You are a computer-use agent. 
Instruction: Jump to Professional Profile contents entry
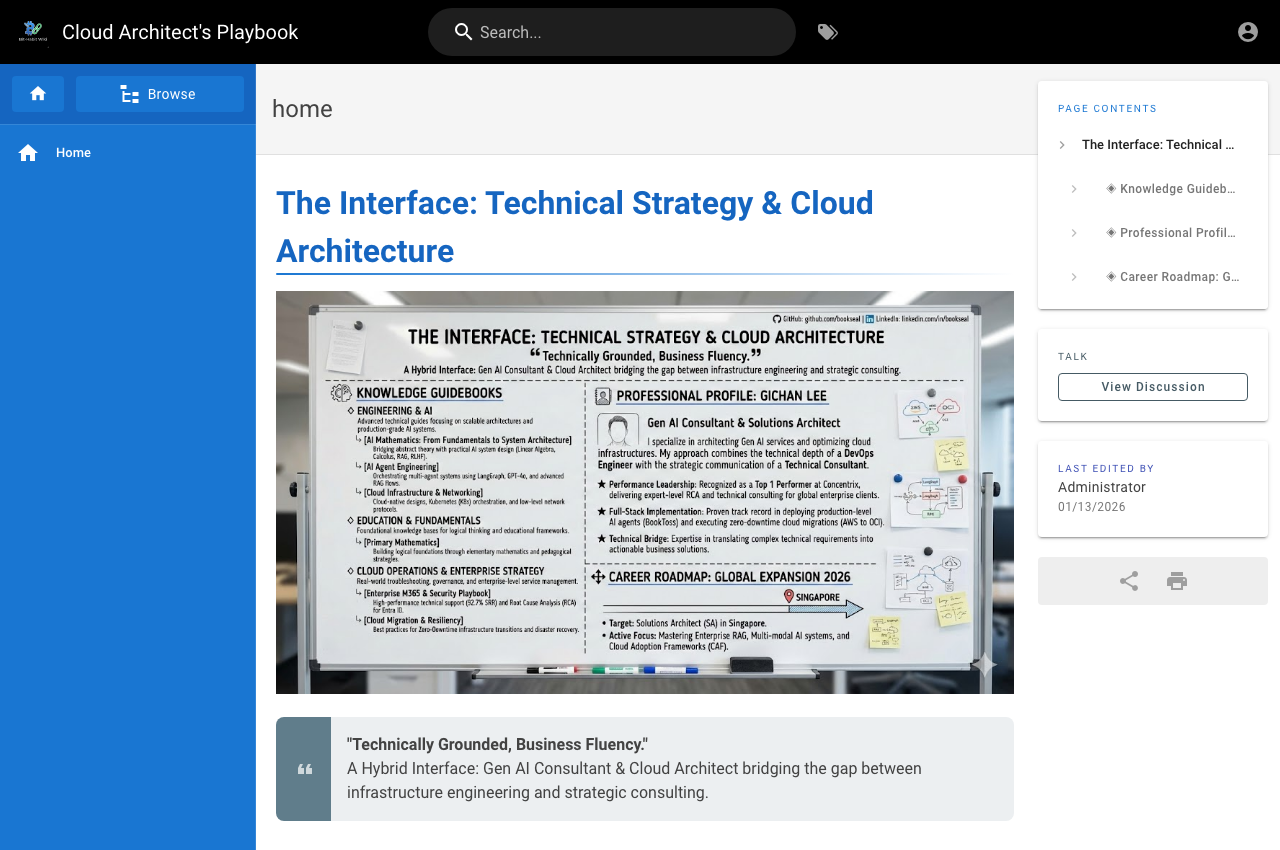tap(1171, 233)
